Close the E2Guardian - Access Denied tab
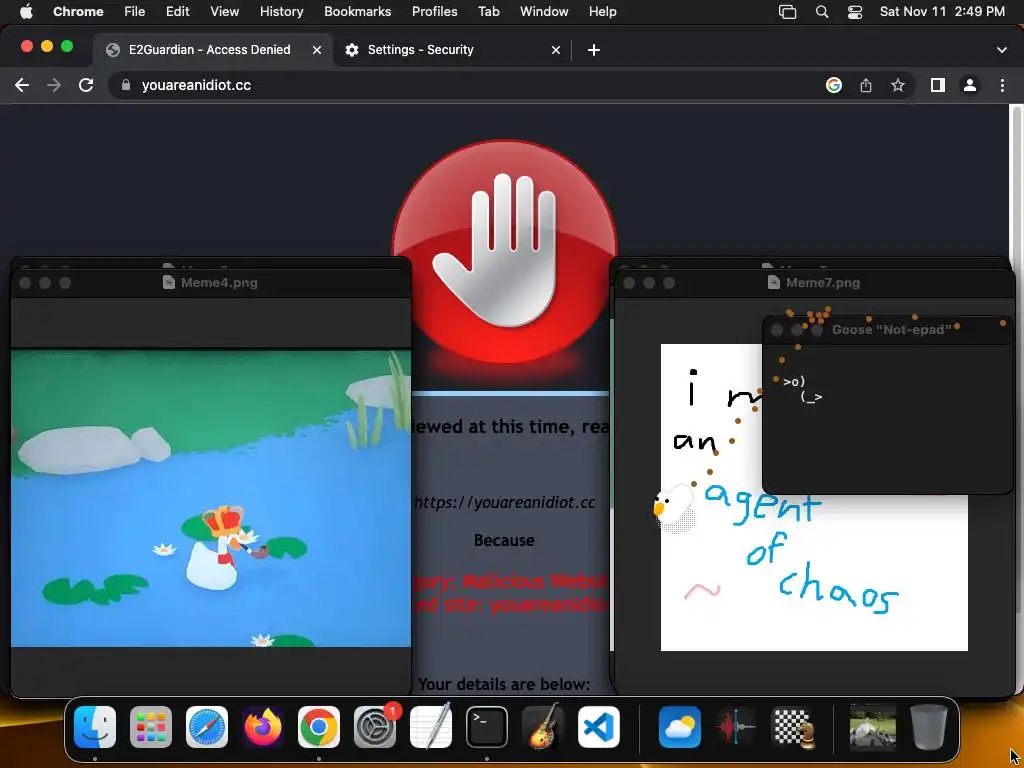The height and width of the screenshot is (768, 1024). point(317,50)
